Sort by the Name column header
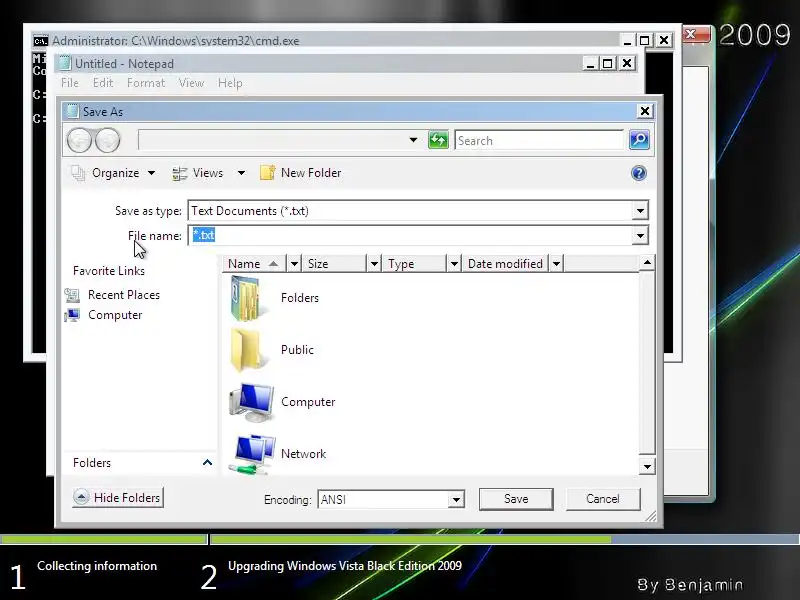The height and width of the screenshot is (600, 800). click(x=255, y=264)
